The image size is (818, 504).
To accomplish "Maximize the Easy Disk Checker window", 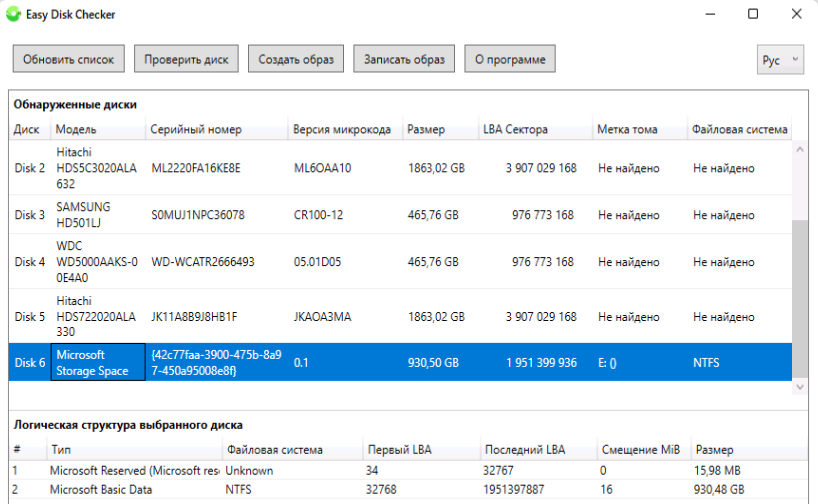I will [x=753, y=14].
